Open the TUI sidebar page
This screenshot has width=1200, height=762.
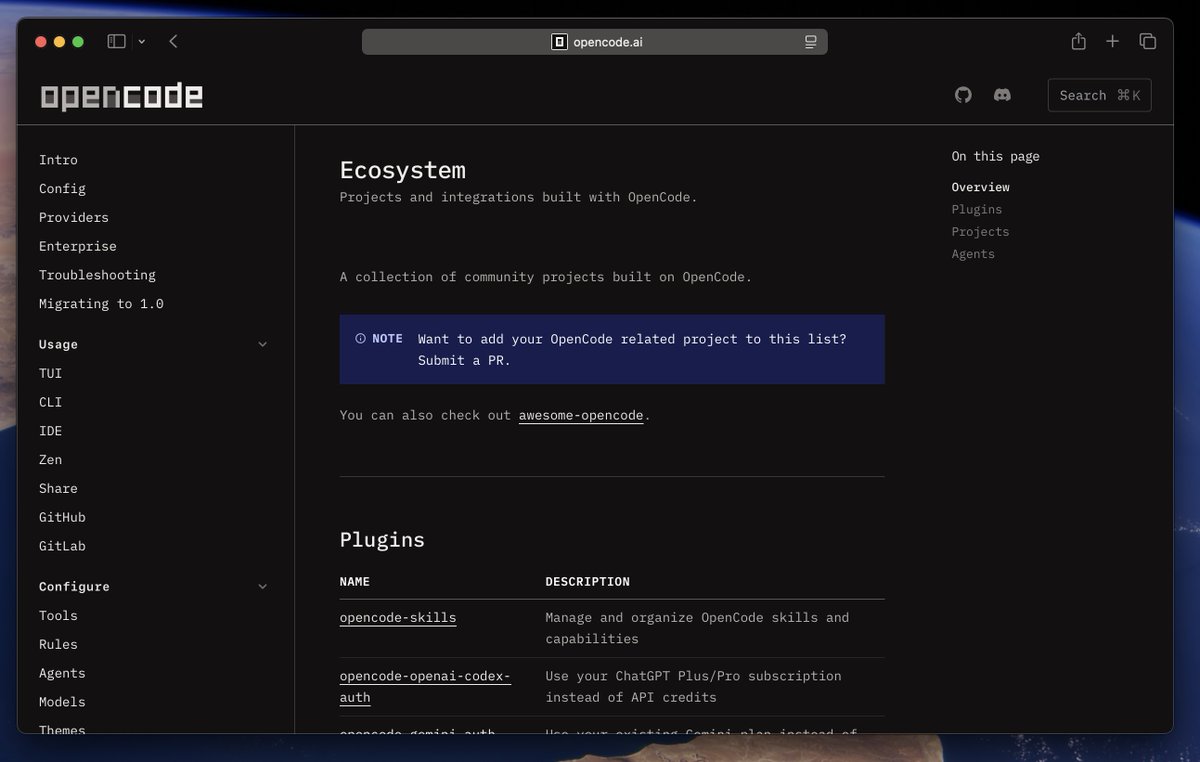[x=50, y=373]
